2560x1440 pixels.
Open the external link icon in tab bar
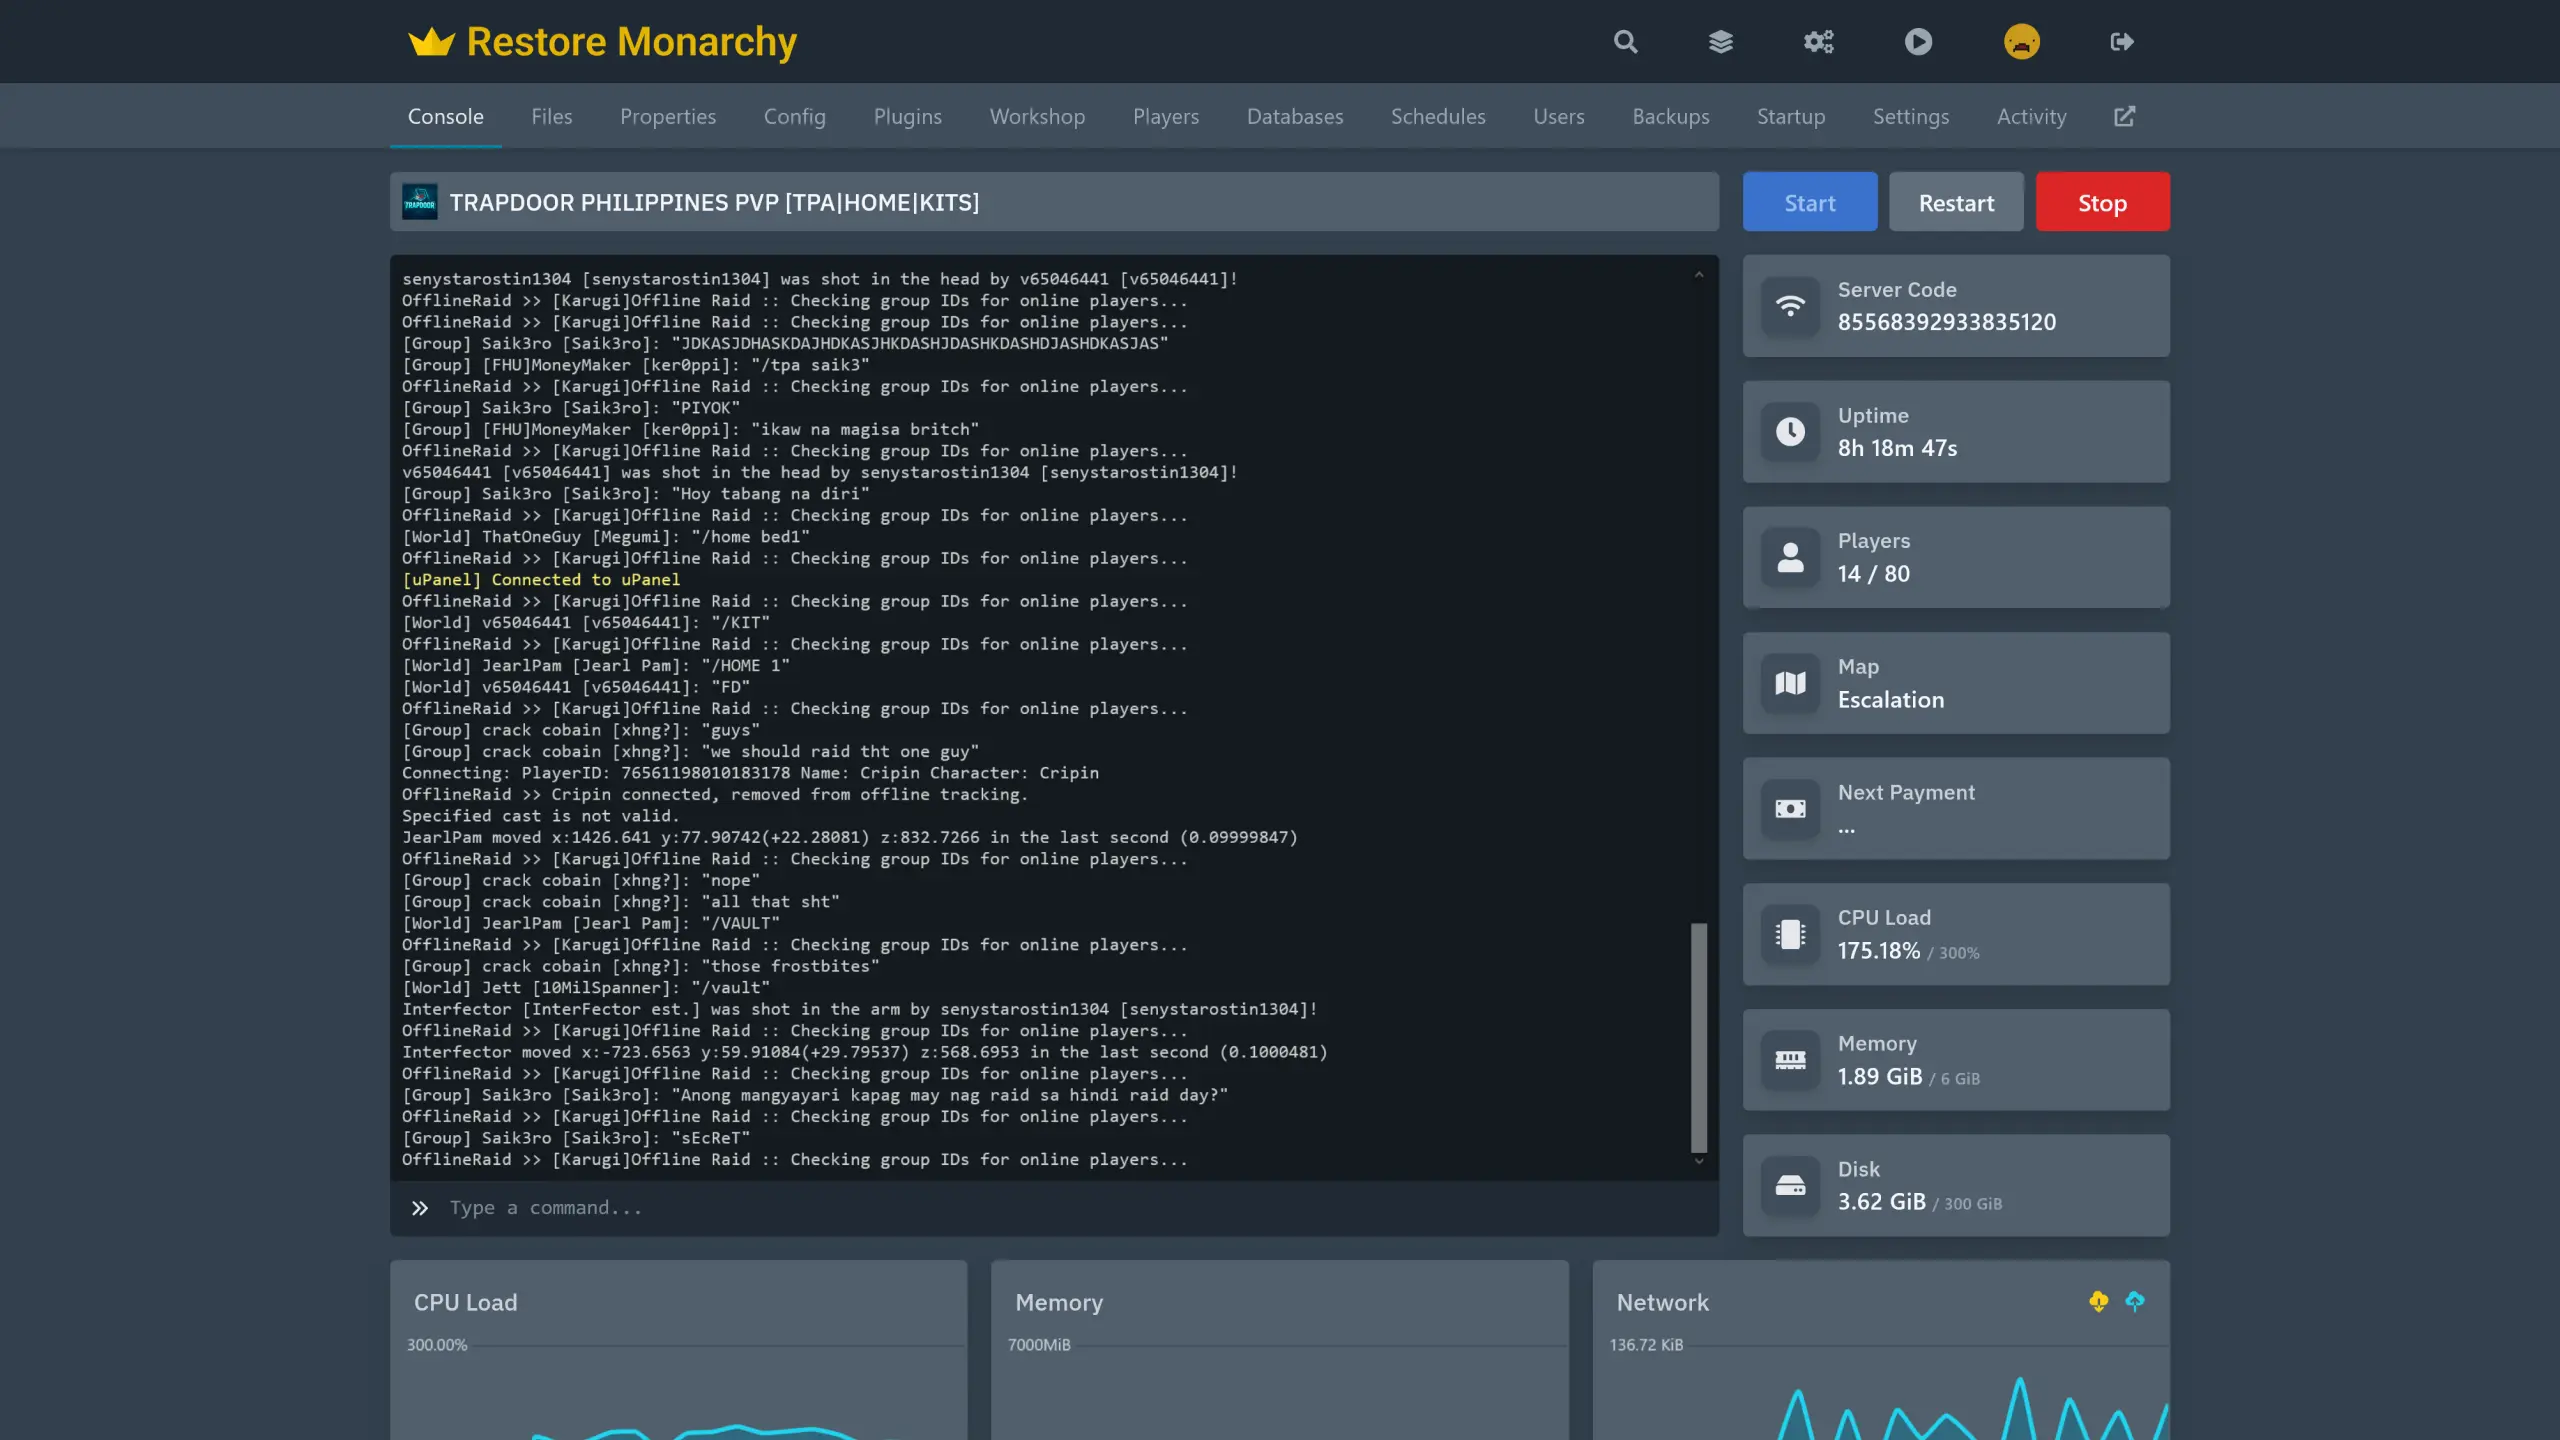pos(2124,116)
